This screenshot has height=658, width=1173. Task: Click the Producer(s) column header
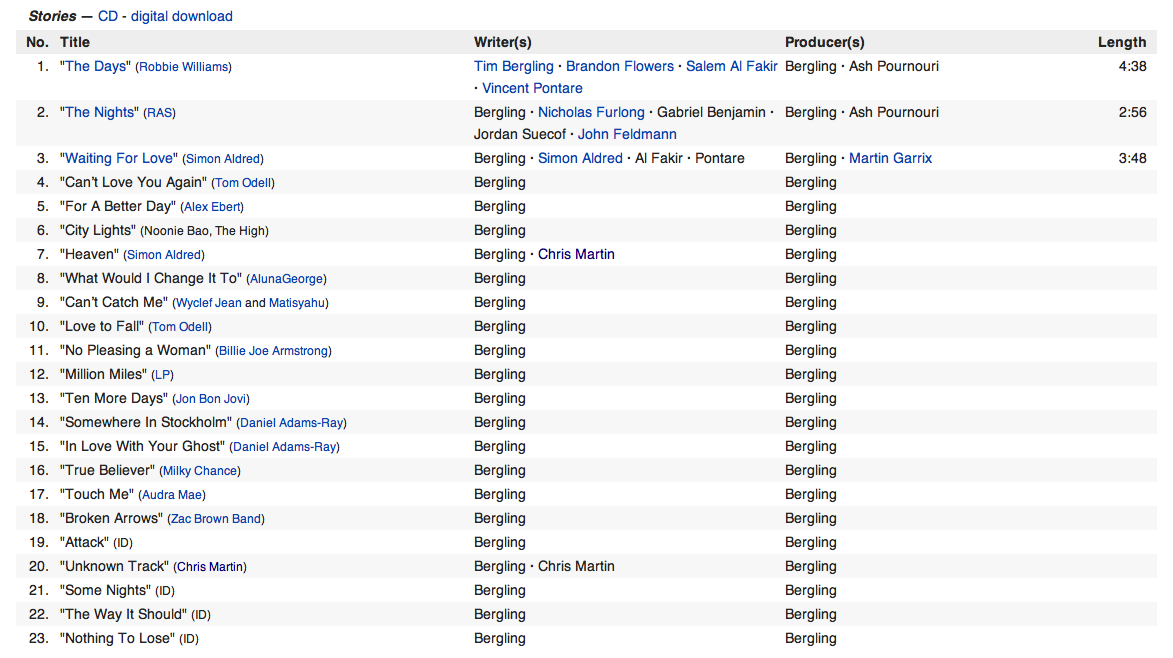pyautogui.click(x=824, y=42)
